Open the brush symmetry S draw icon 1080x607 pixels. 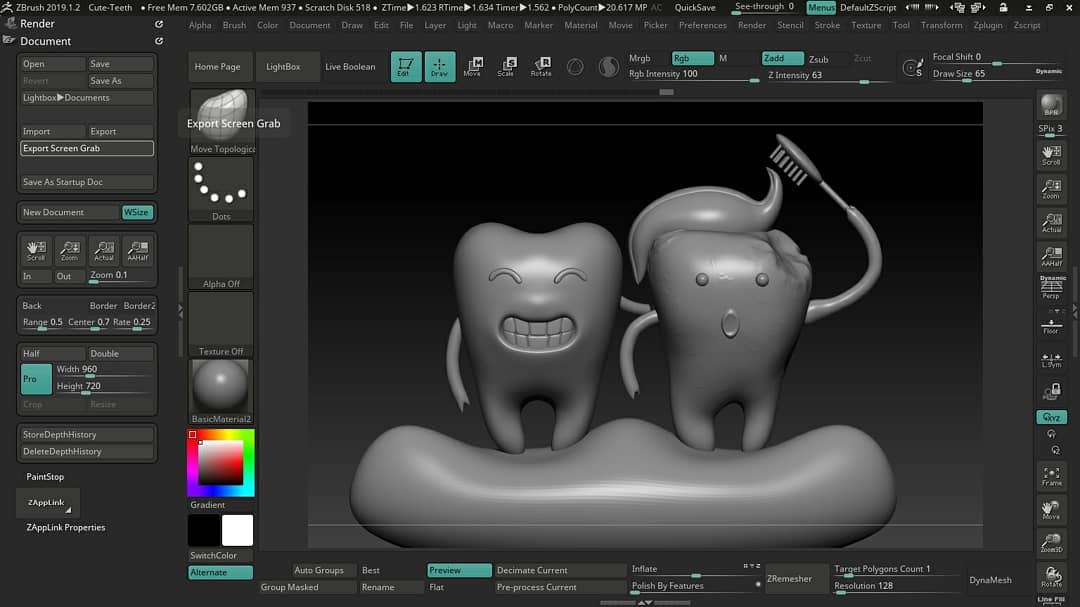tap(913, 68)
